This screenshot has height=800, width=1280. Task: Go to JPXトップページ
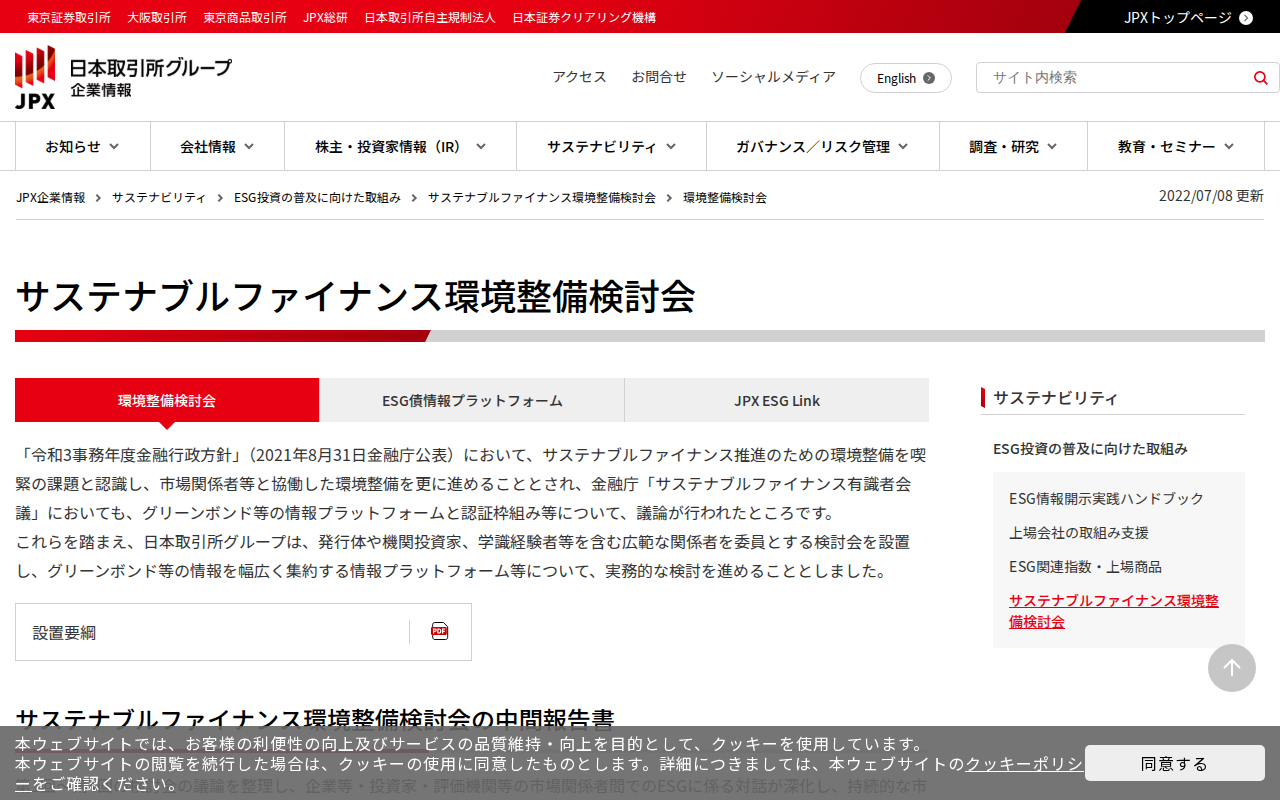tap(1178, 17)
